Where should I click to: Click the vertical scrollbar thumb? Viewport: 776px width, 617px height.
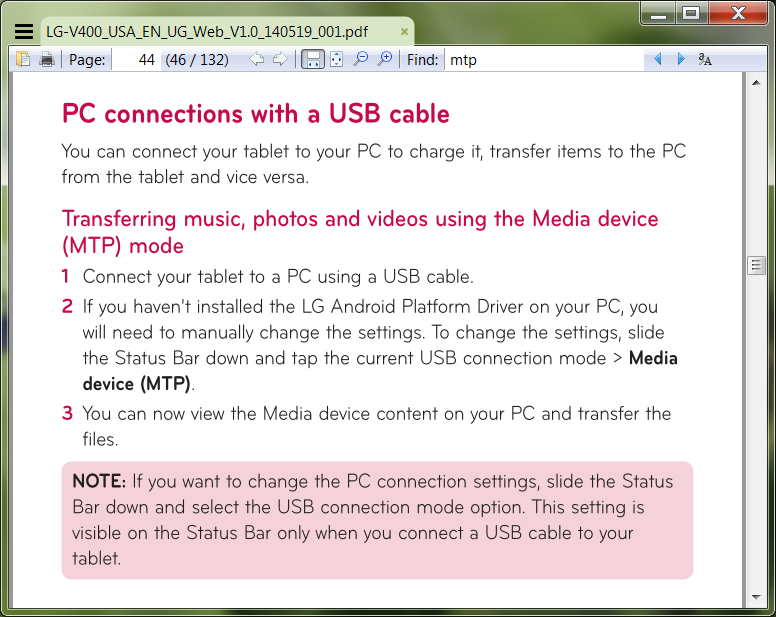pos(756,265)
